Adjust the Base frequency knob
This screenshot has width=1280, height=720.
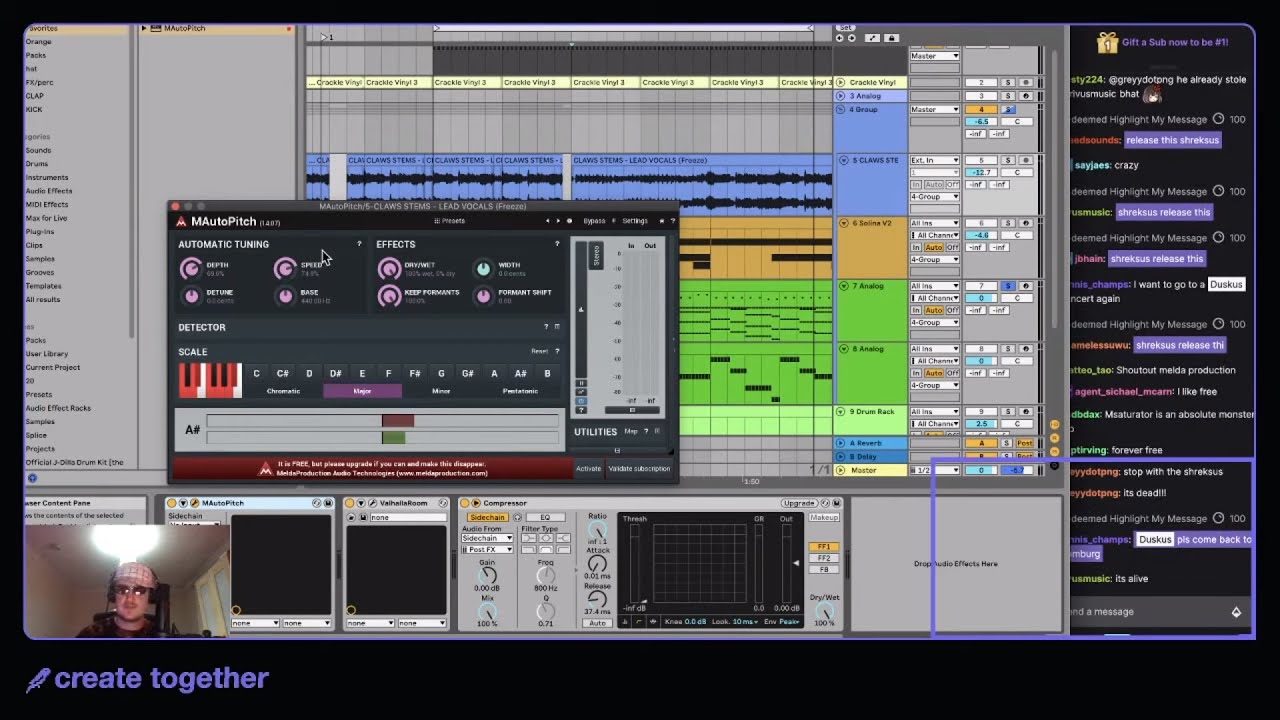click(286, 296)
